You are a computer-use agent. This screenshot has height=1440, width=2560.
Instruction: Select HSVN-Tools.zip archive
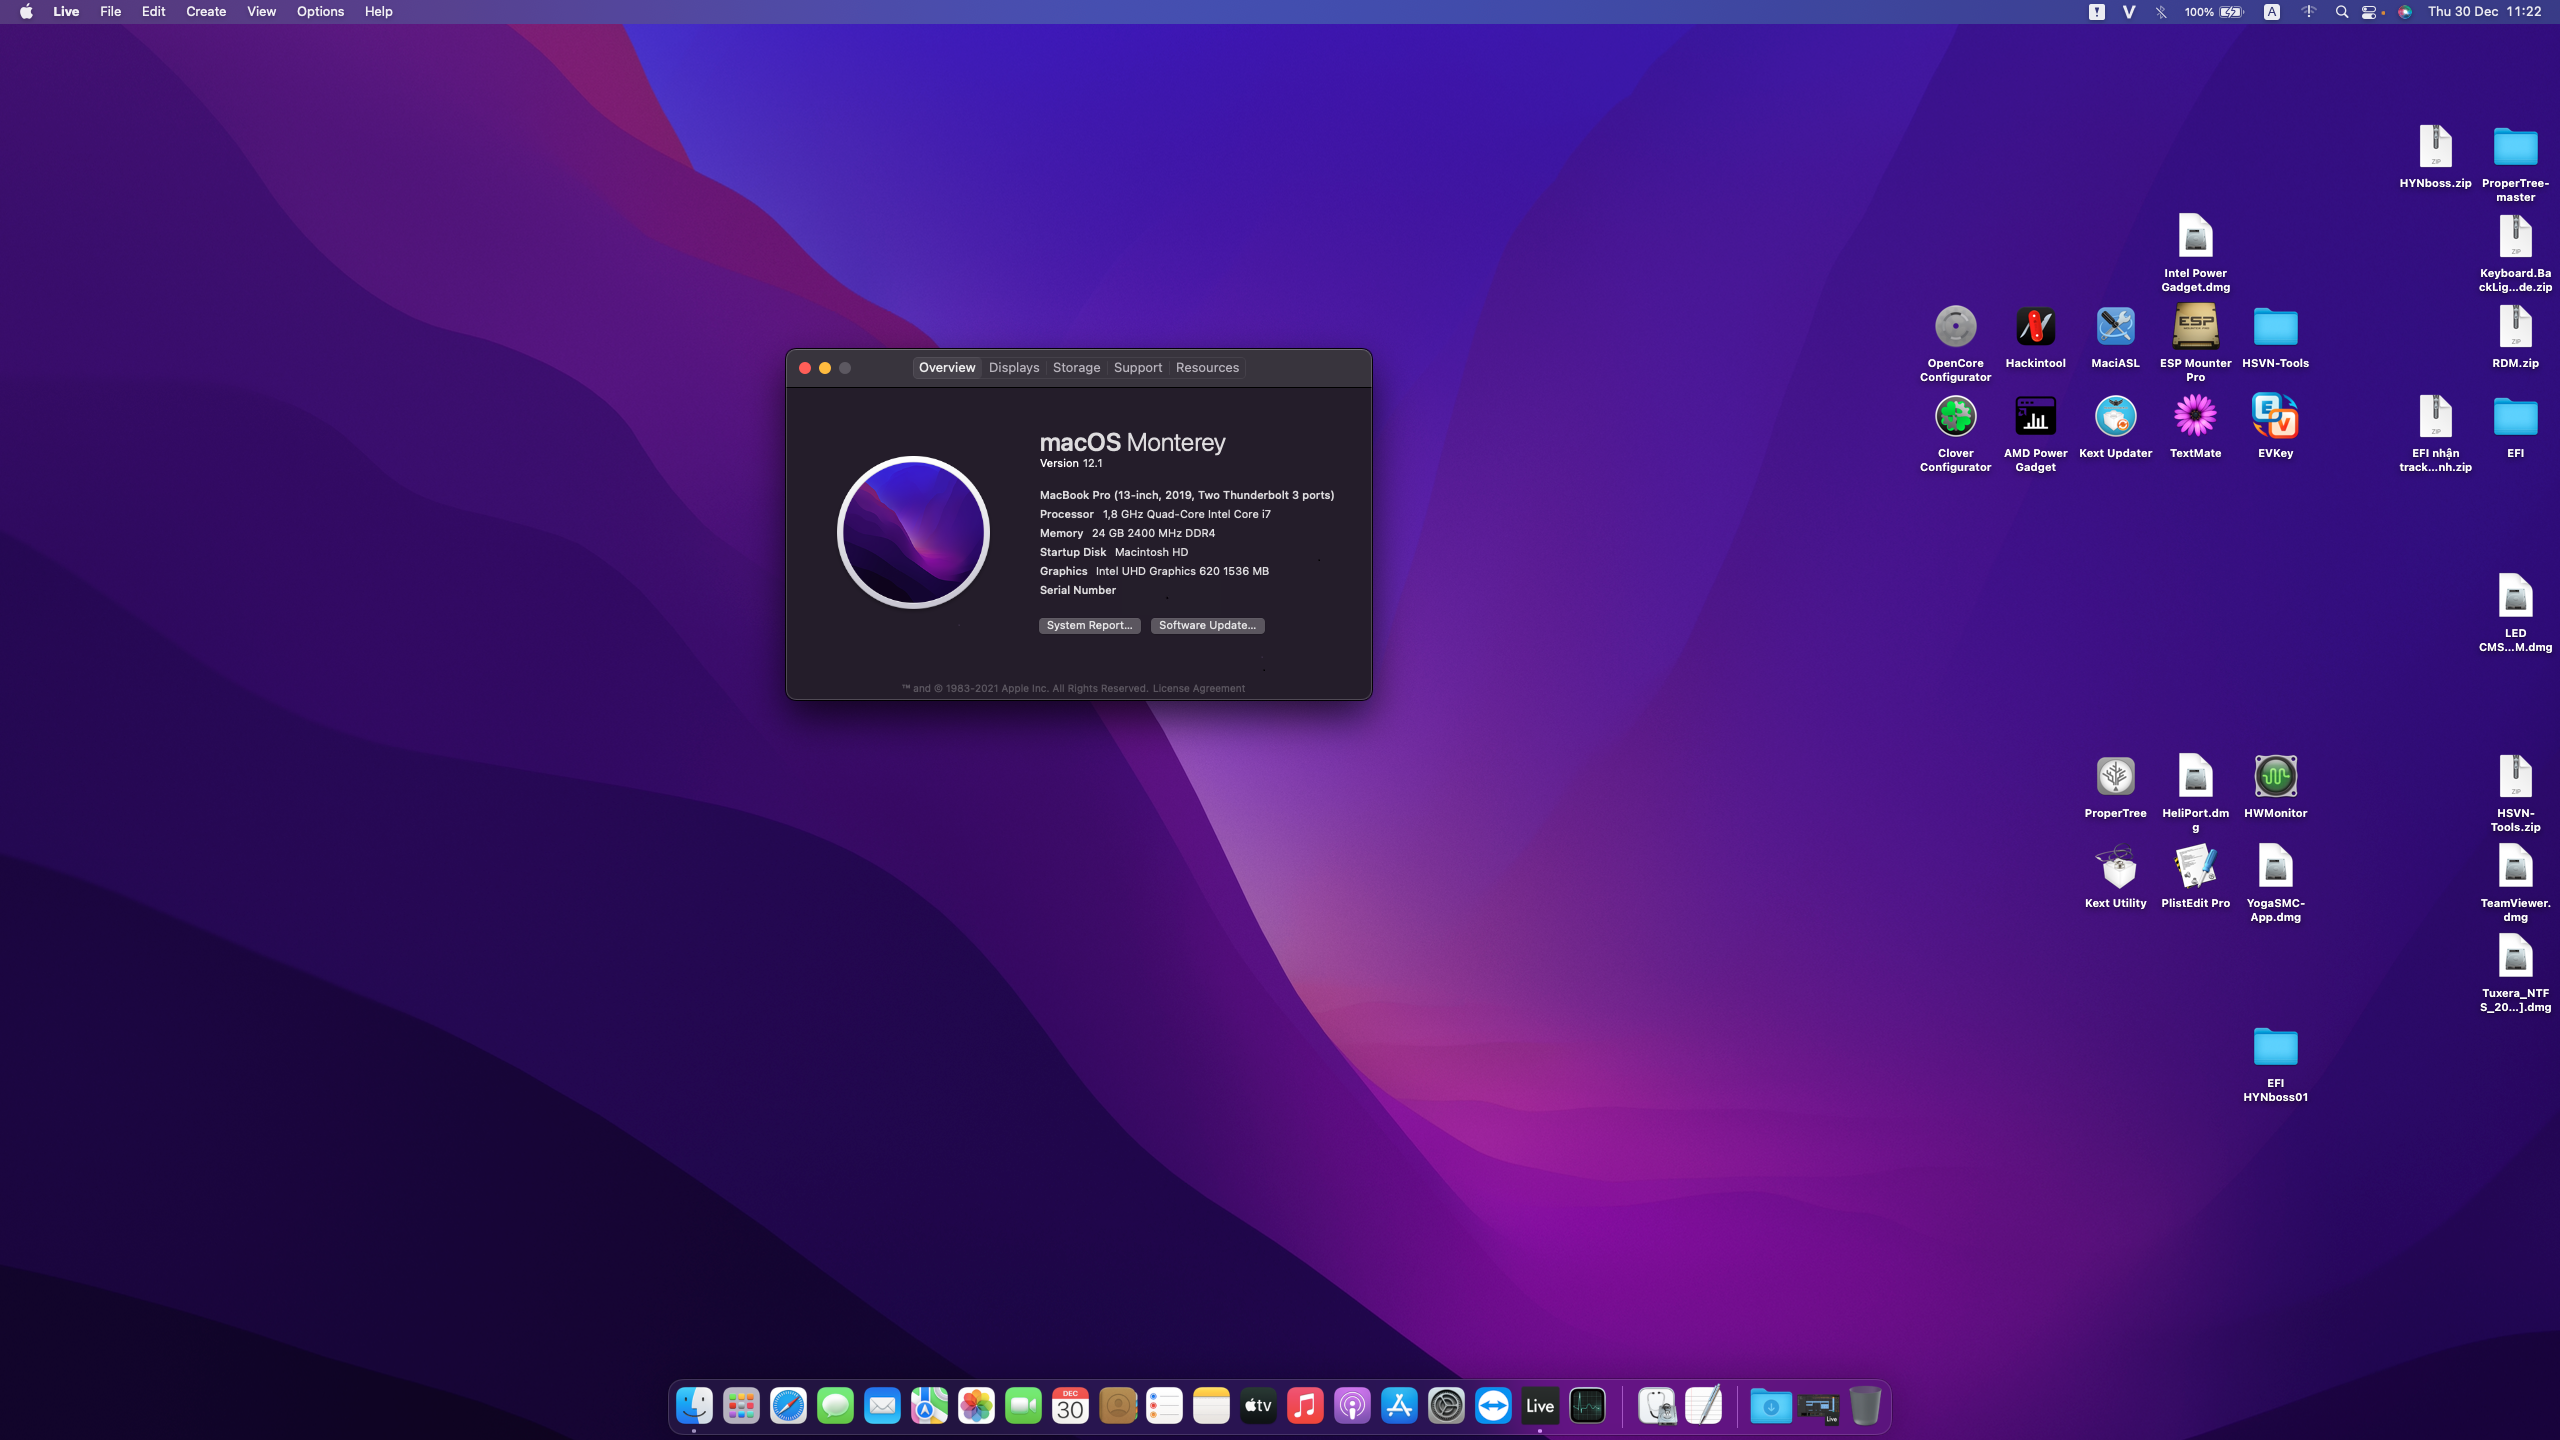tap(2515, 777)
